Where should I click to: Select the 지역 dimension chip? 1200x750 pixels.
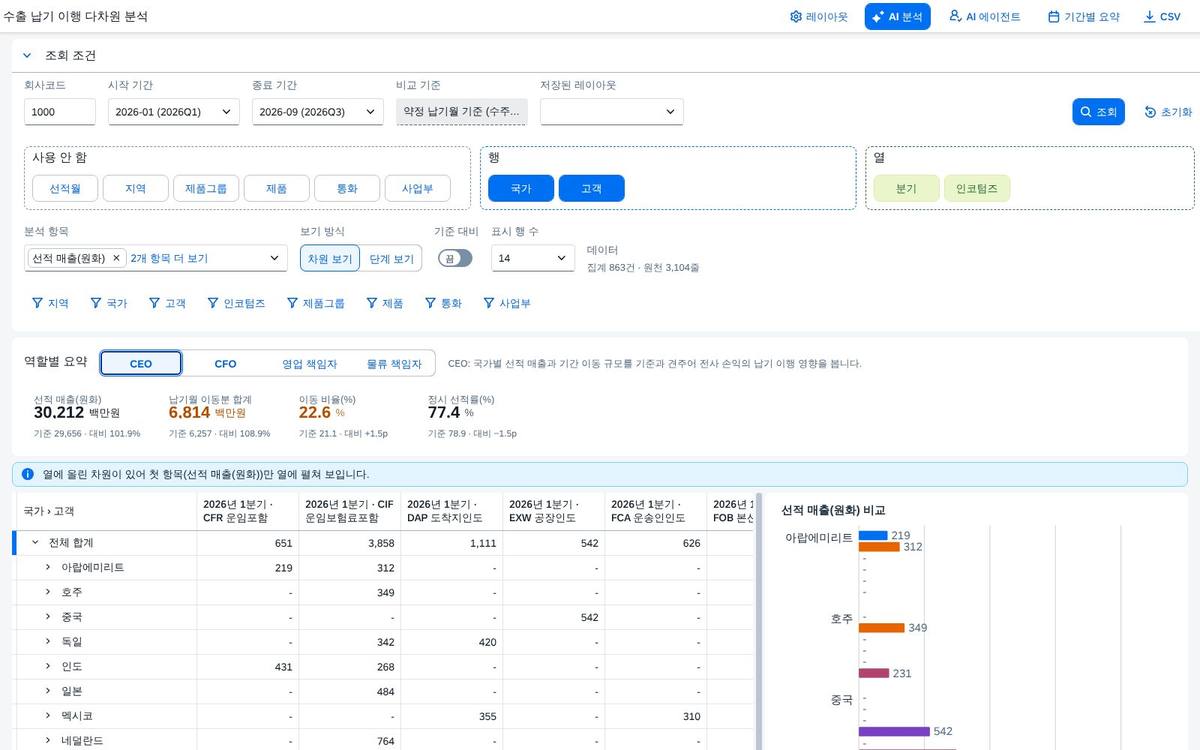tap(135, 188)
